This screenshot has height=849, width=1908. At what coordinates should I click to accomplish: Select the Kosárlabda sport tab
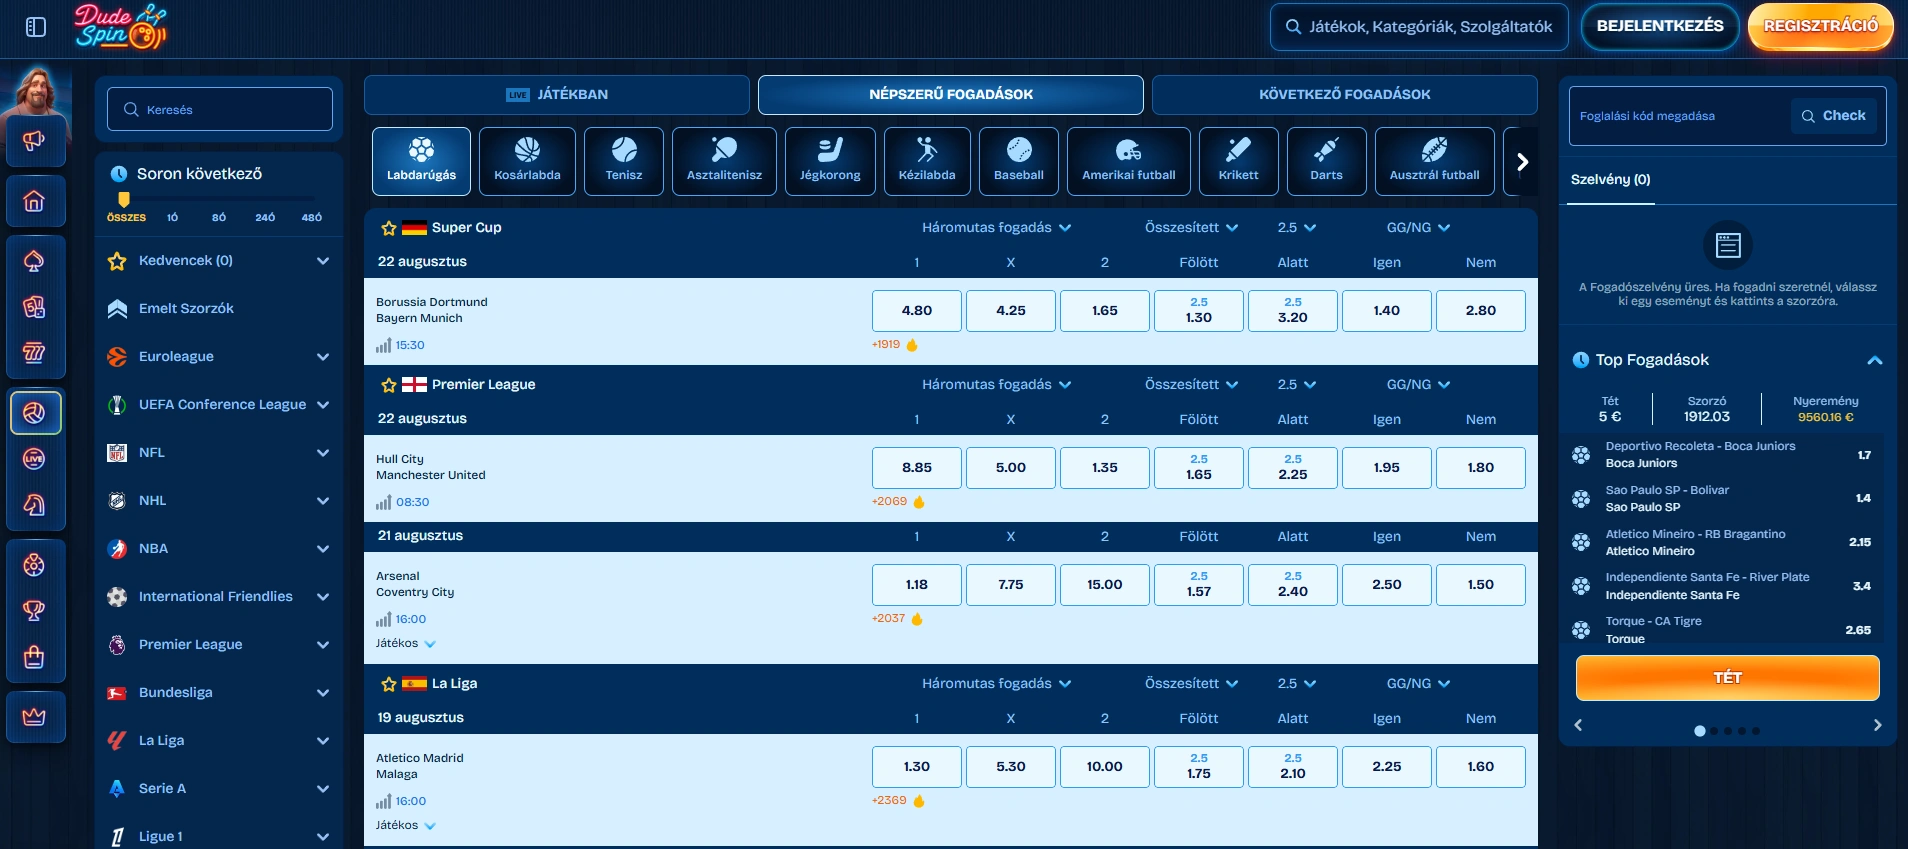coord(527,161)
